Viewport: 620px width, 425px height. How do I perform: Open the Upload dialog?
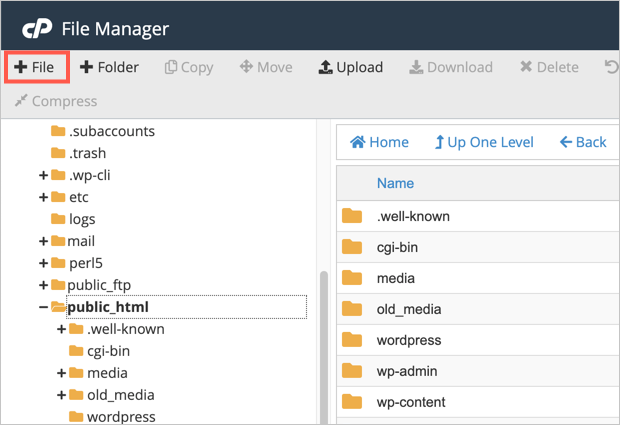point(351,67)
